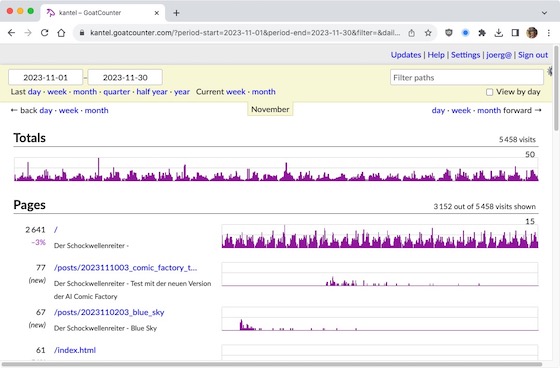The height and width of the screenshot is (368, 560).
Task: Open the shield extension icon
Action: pos(449,33)
